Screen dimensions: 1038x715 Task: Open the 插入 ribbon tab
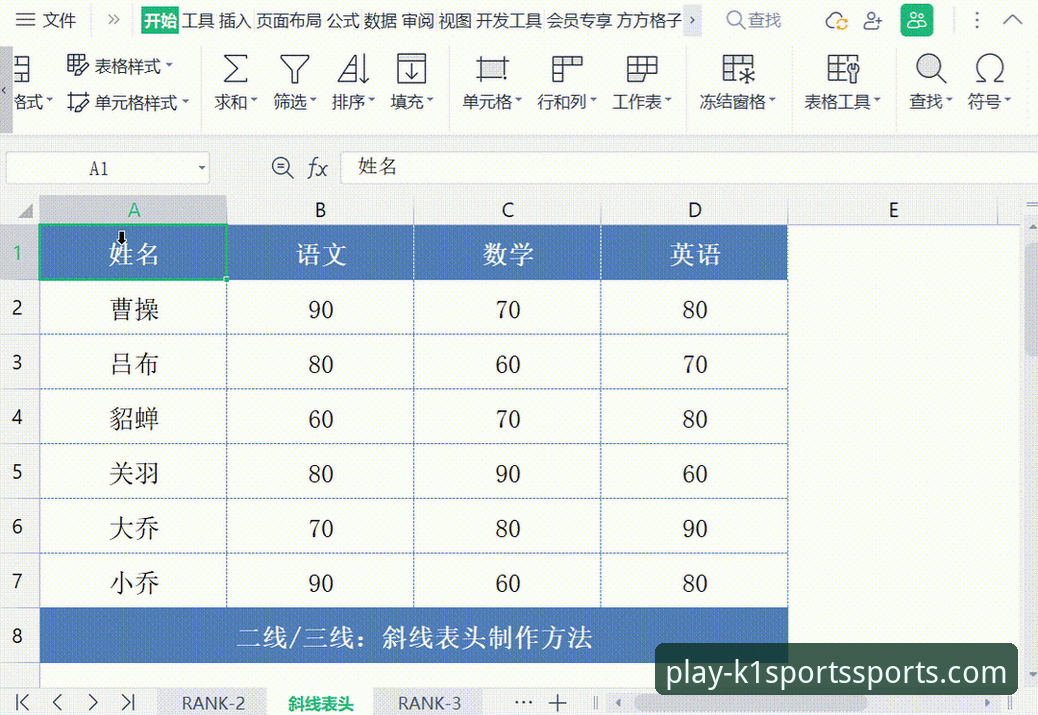pyautogui.click(x=235, y=21)
